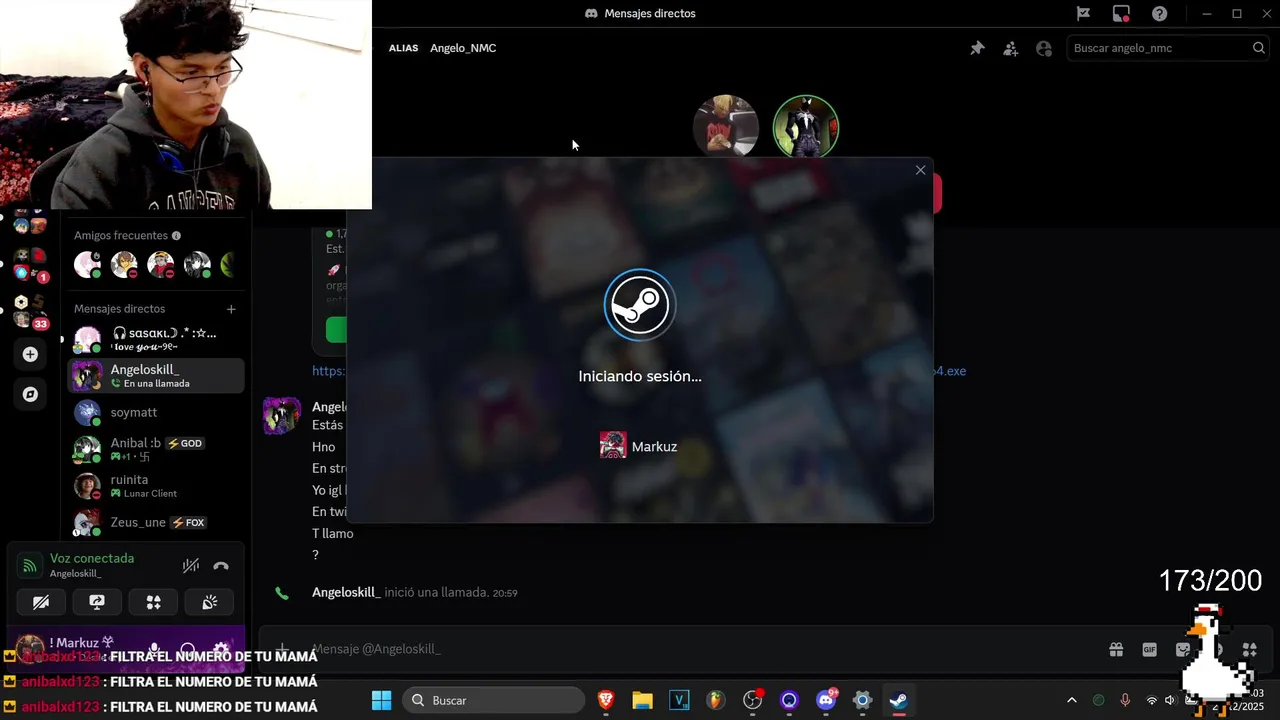This screenshot has height=720, width=1280.
Task: Click the Steam logo loading indicator
Action: pos(640,305)
